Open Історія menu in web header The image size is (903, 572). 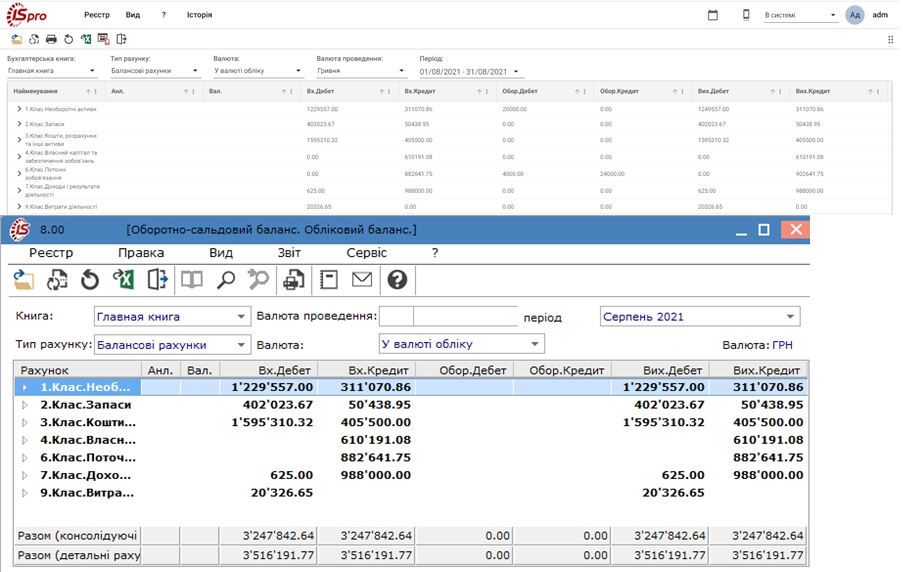pos(199,15)
